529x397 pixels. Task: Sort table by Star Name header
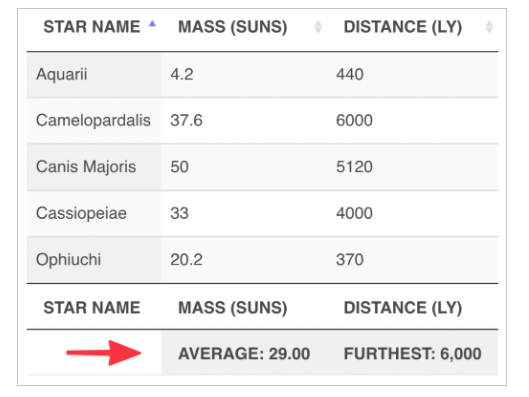click(92, 27)
